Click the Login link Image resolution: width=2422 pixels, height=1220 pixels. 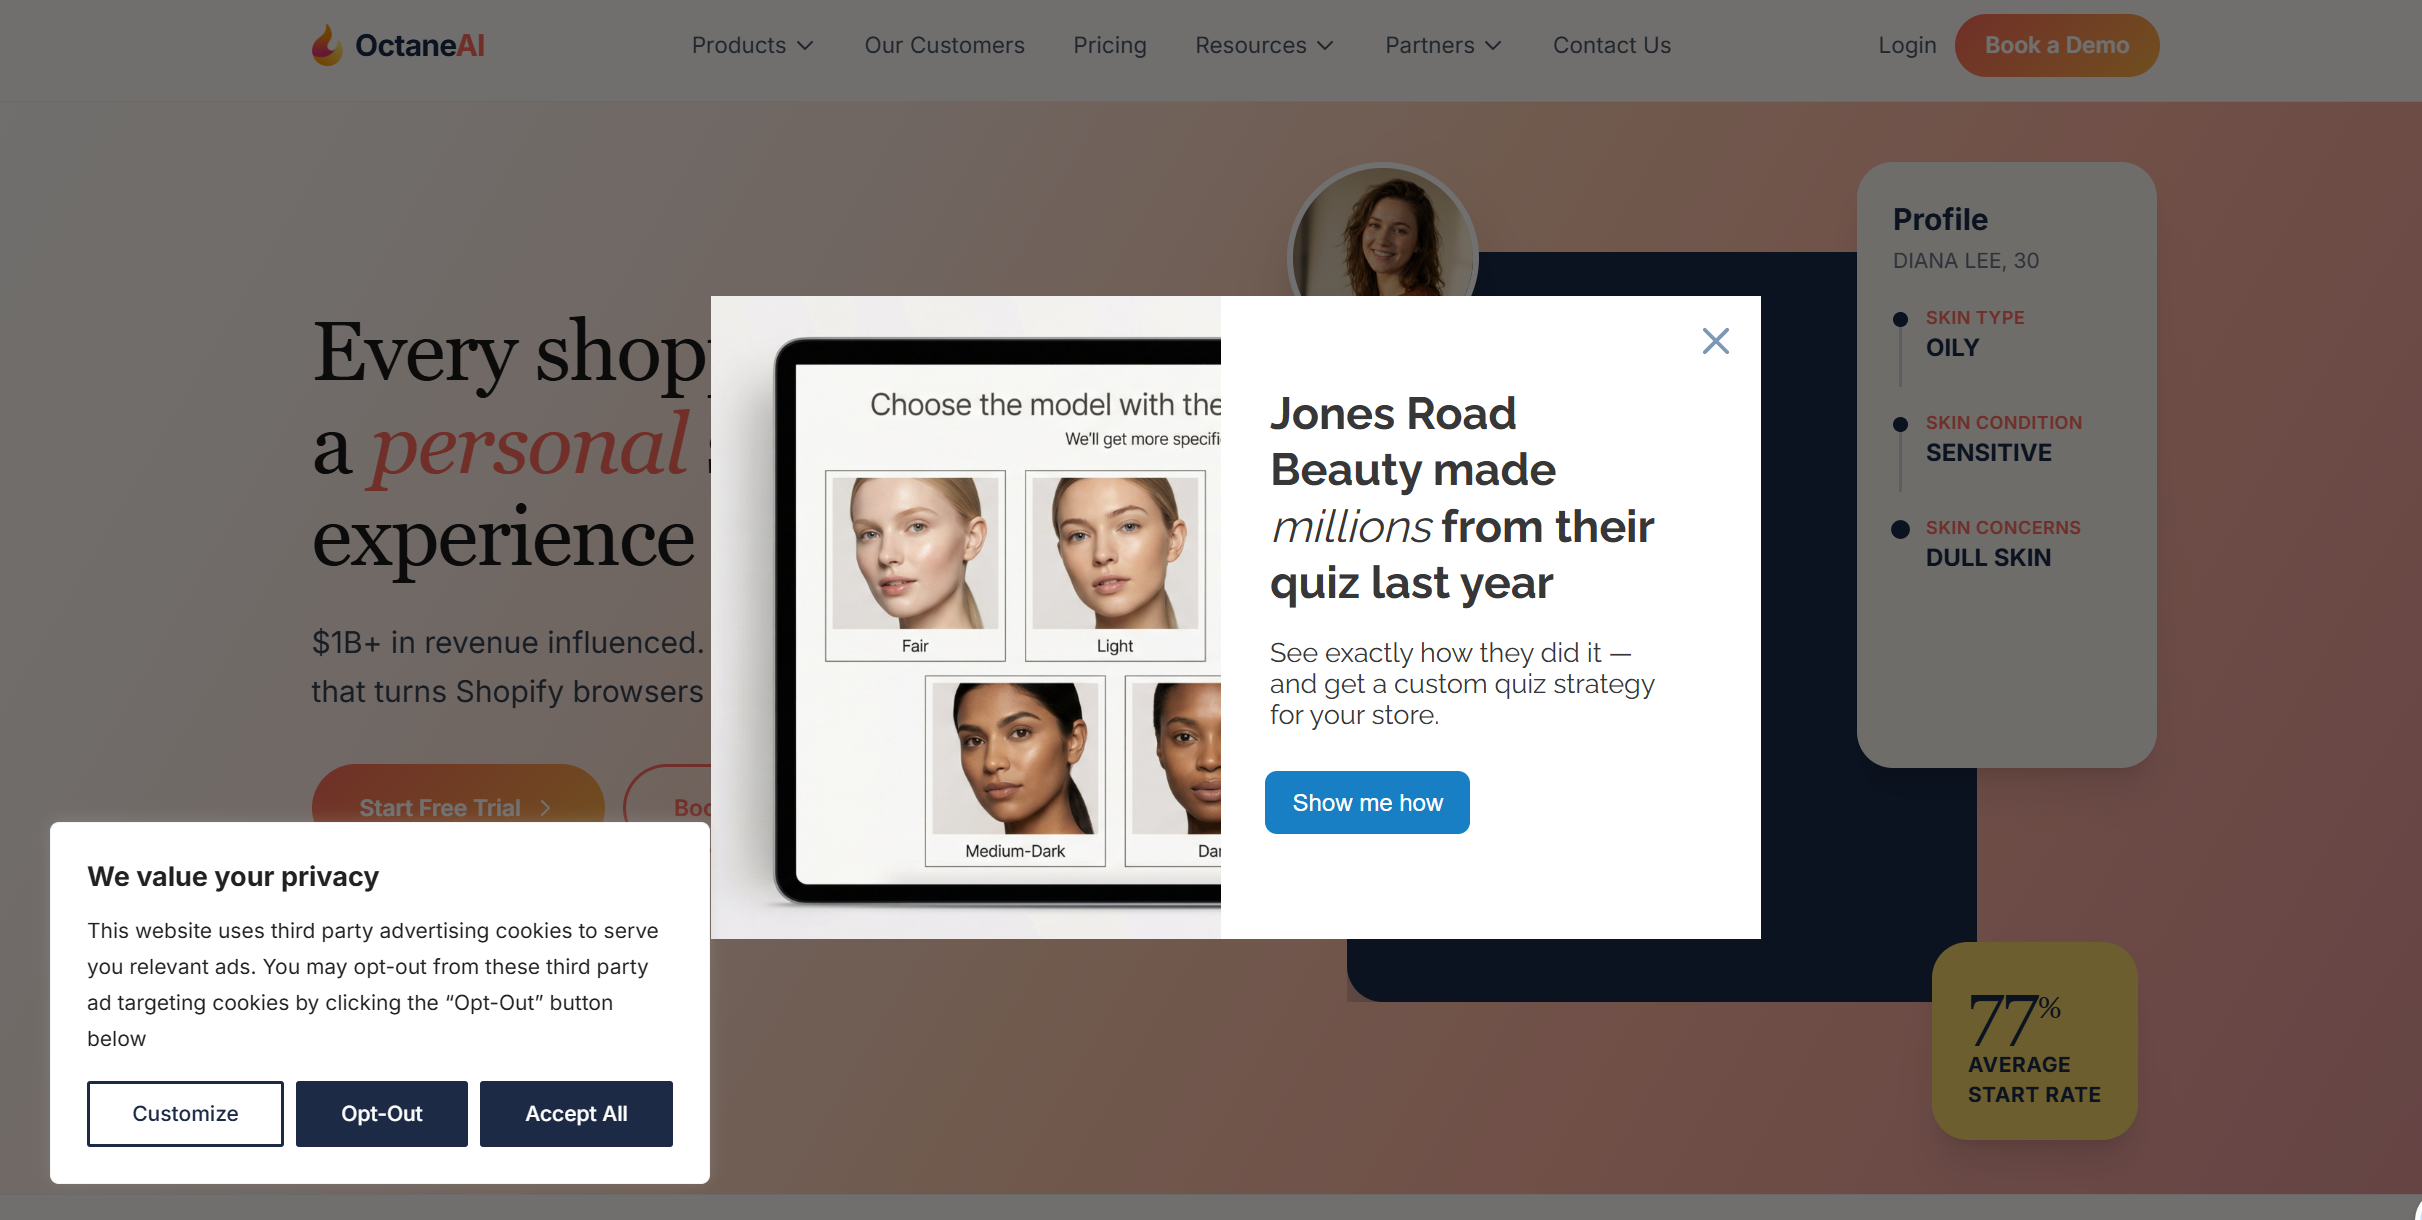pos(1907,45)
